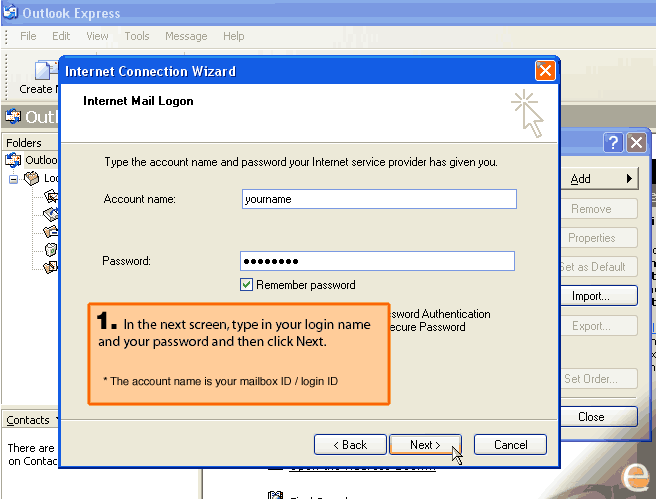The width and height of the screenshot is (657, 500).
Task: Select the Sent Items folder icon
Action: point(51,231)
